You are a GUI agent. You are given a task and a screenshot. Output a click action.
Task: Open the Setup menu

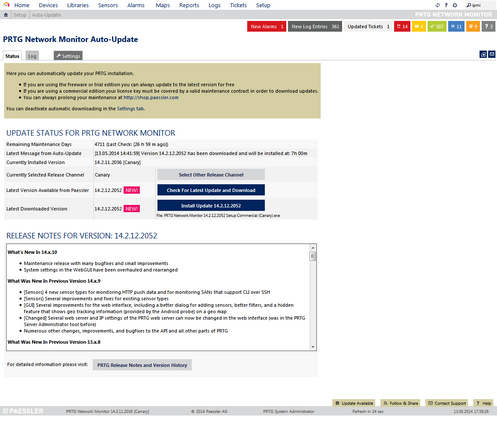[x=263, y=5]
